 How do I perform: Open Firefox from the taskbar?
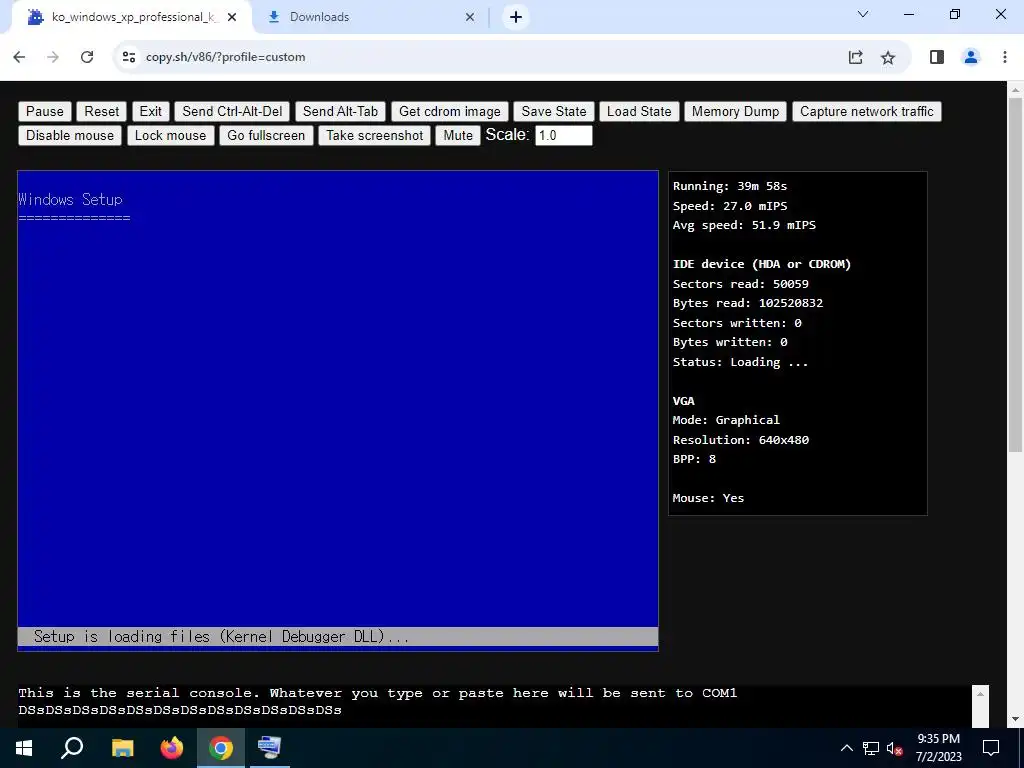[172, 748]
